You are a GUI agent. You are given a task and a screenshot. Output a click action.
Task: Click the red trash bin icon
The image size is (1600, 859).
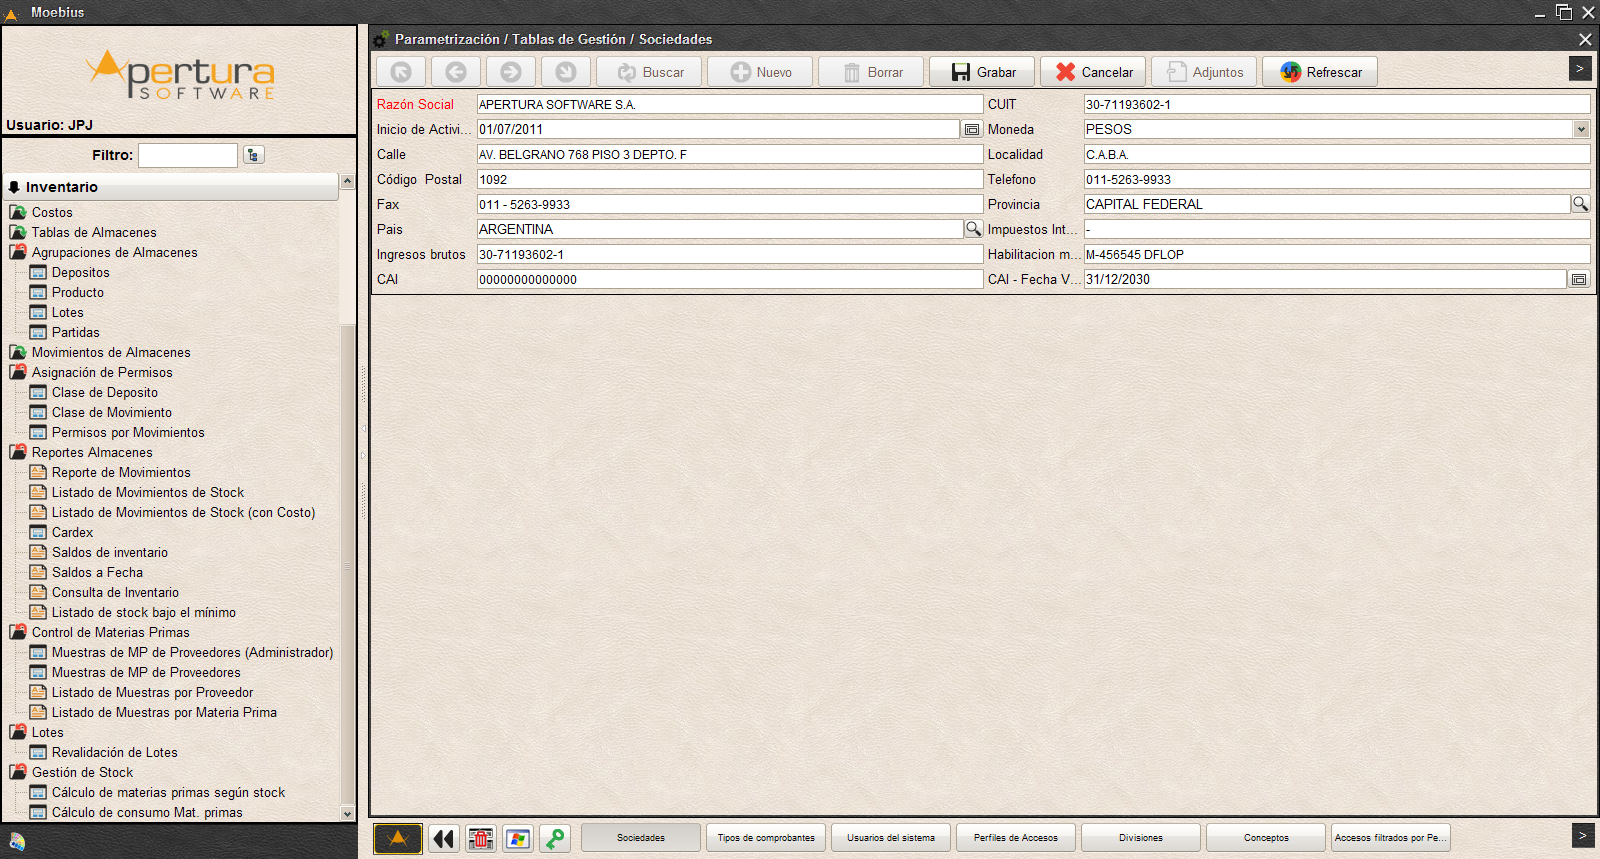[x=481, y=839]
